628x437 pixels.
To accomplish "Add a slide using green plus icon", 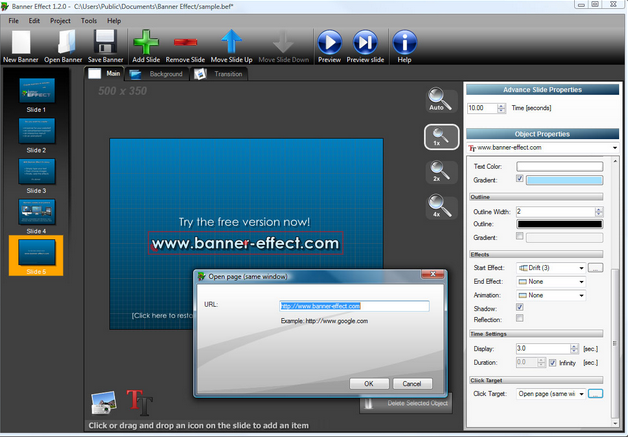I will pos(146,42).
